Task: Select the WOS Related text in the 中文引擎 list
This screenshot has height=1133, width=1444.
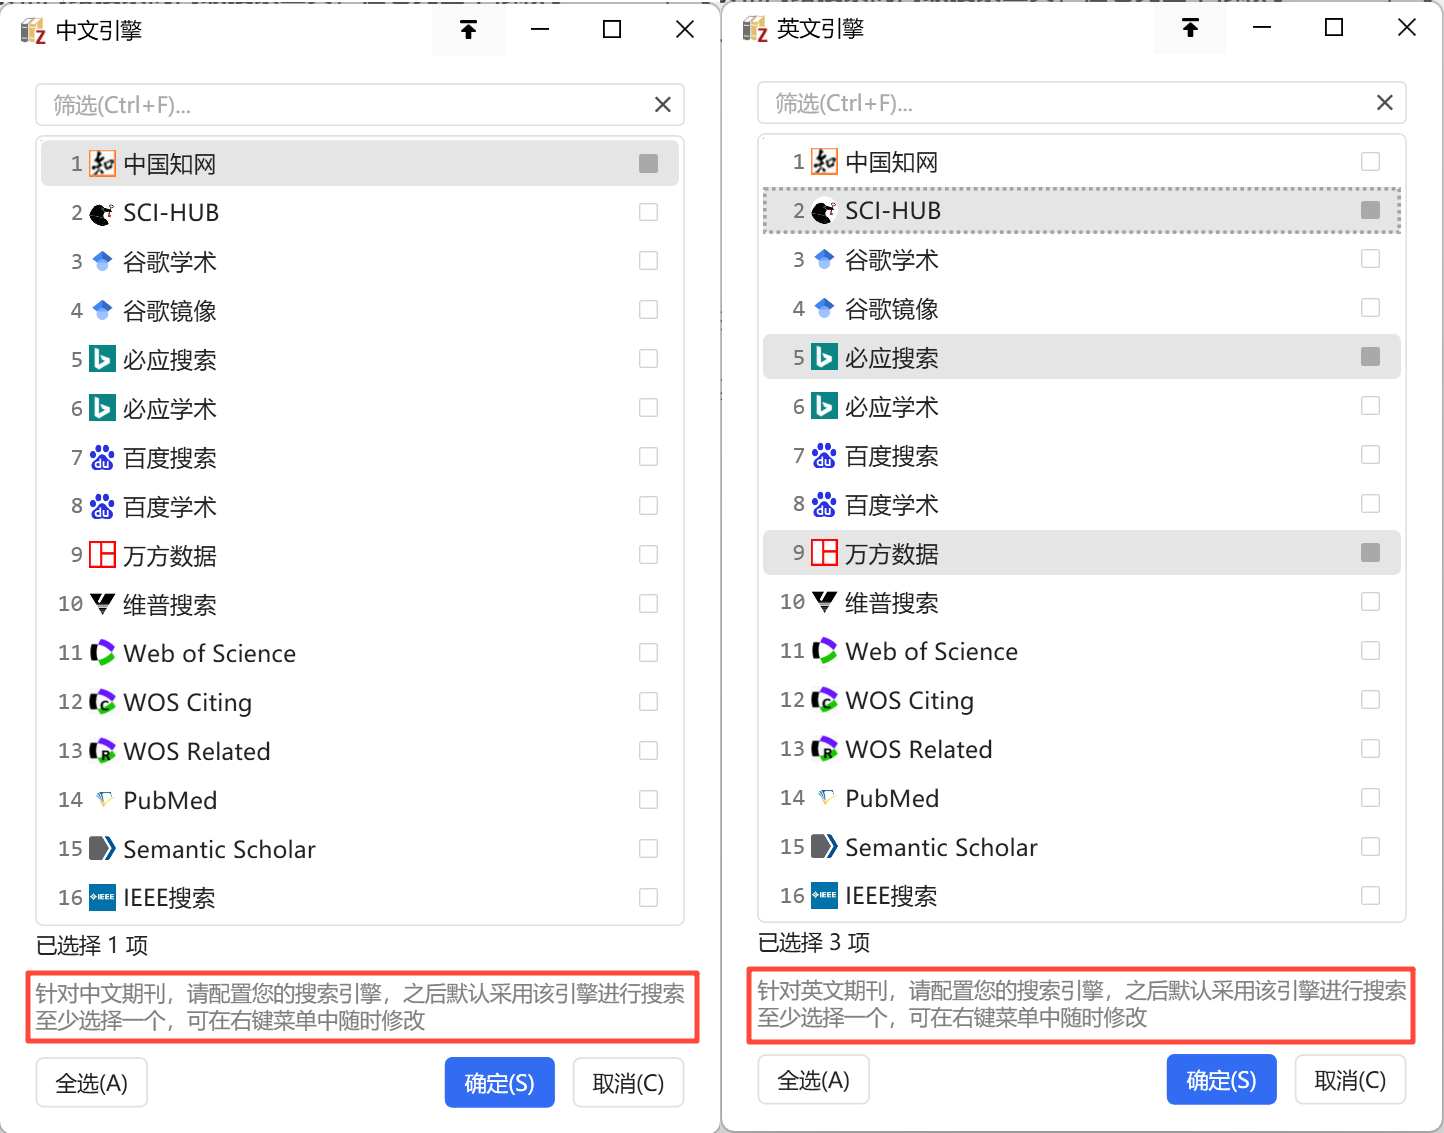Action: [197, 751]
